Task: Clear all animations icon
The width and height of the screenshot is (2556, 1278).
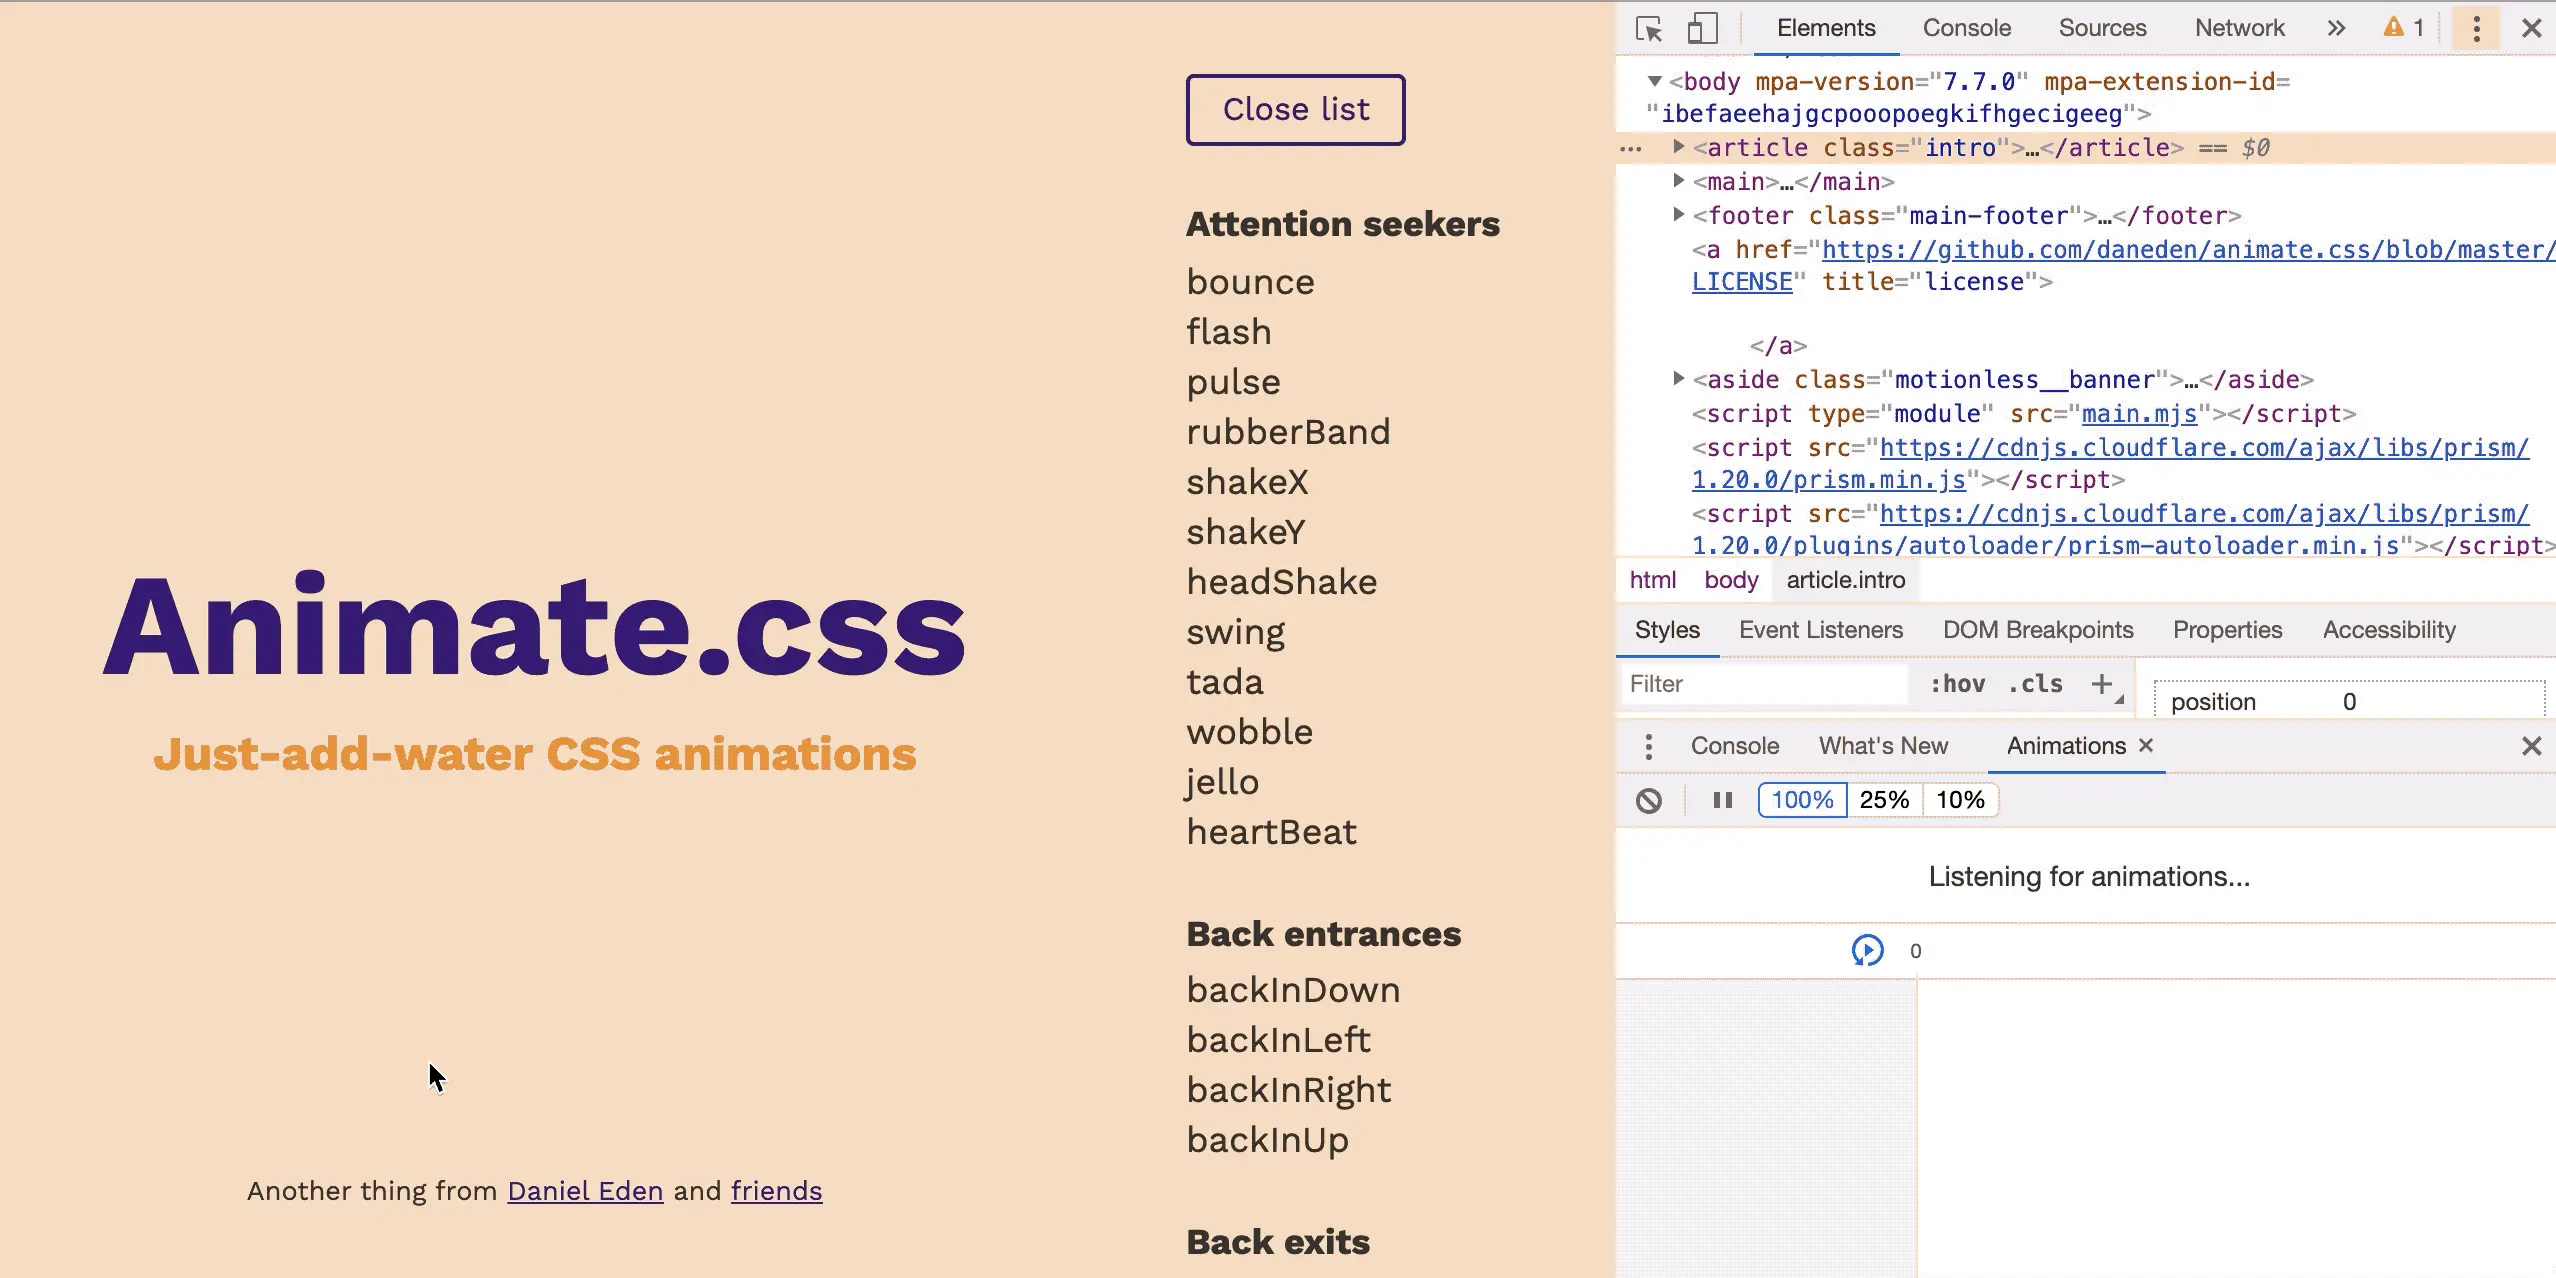Action: pyautogui.click(x=1649, y=800)
